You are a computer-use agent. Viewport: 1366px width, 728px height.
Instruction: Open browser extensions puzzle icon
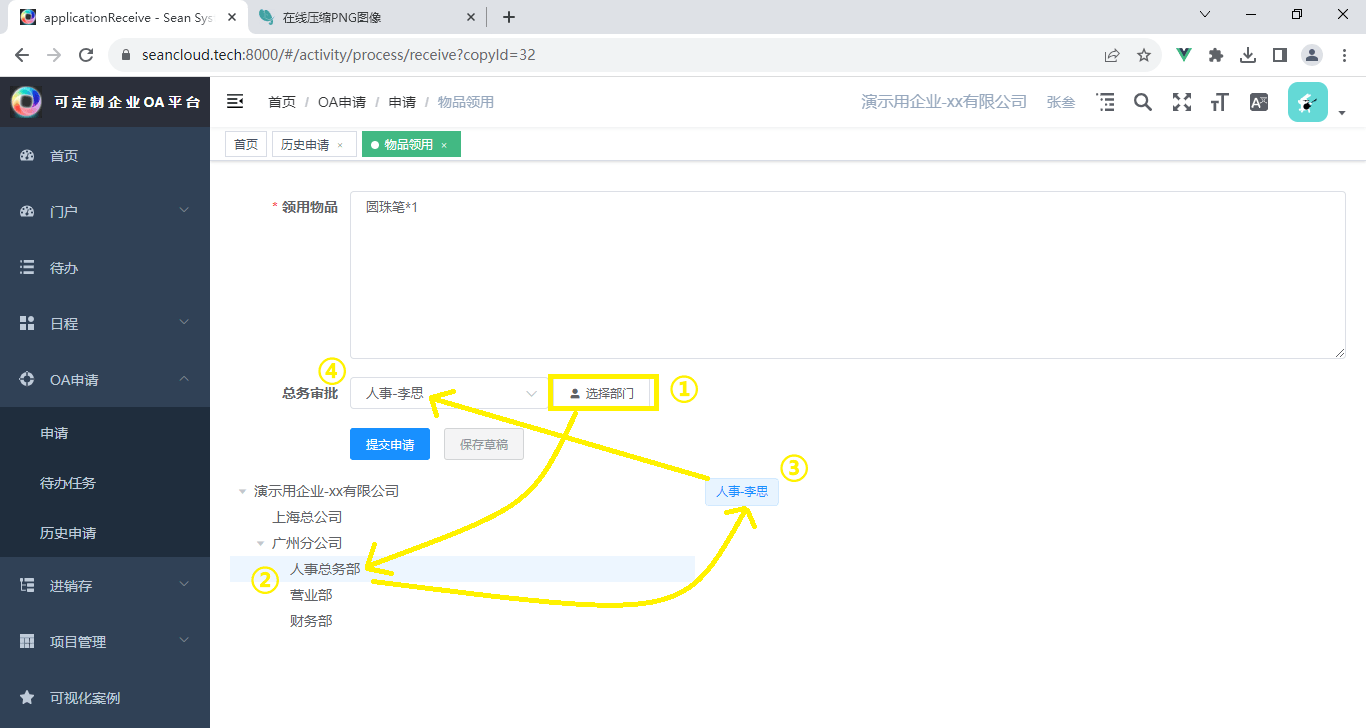1216,55
